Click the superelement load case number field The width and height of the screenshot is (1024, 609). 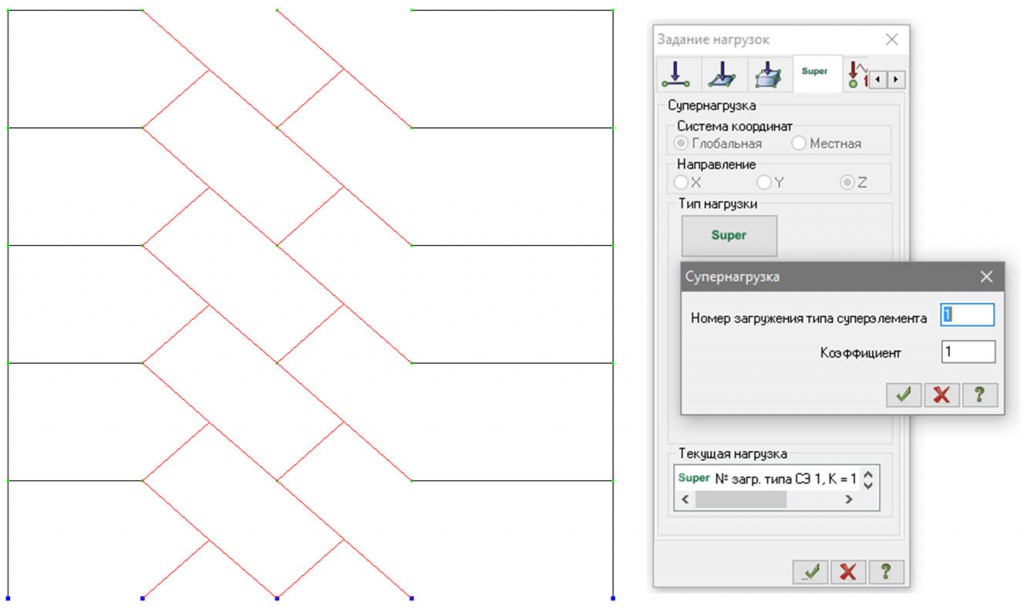[967, 315]
